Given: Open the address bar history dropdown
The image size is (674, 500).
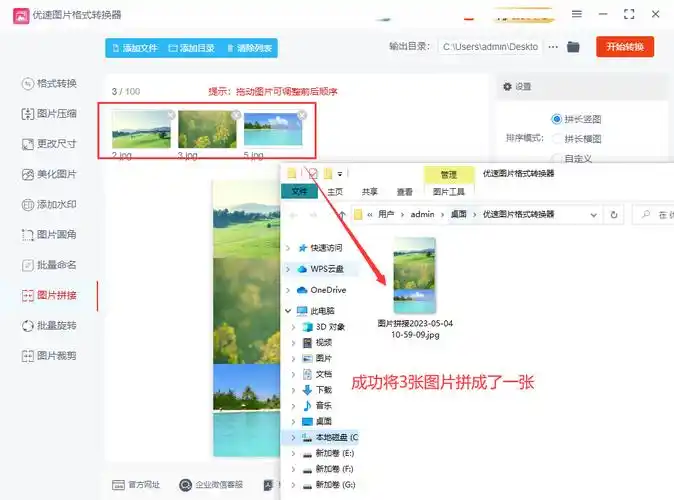Looking at the screenshot, I should 594,215.
